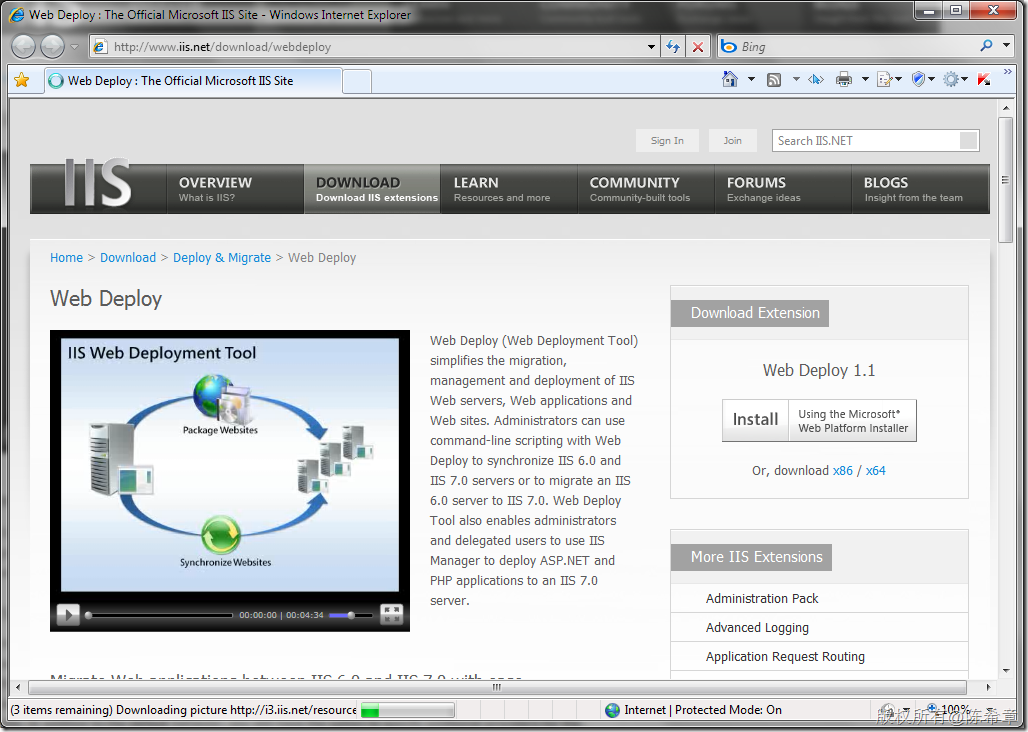
Task: Click the iis.net URL address field
Action: click(374, 47)
